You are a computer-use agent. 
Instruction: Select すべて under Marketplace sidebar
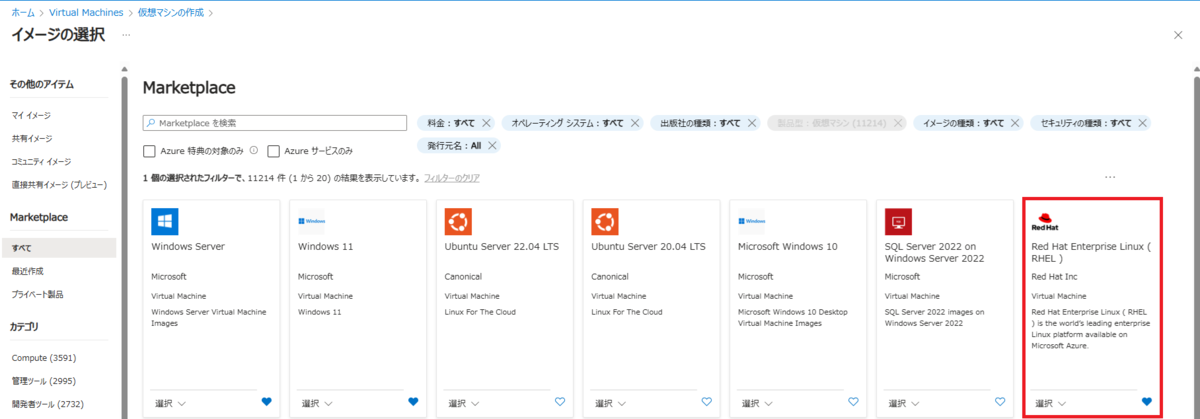point(60,247)
